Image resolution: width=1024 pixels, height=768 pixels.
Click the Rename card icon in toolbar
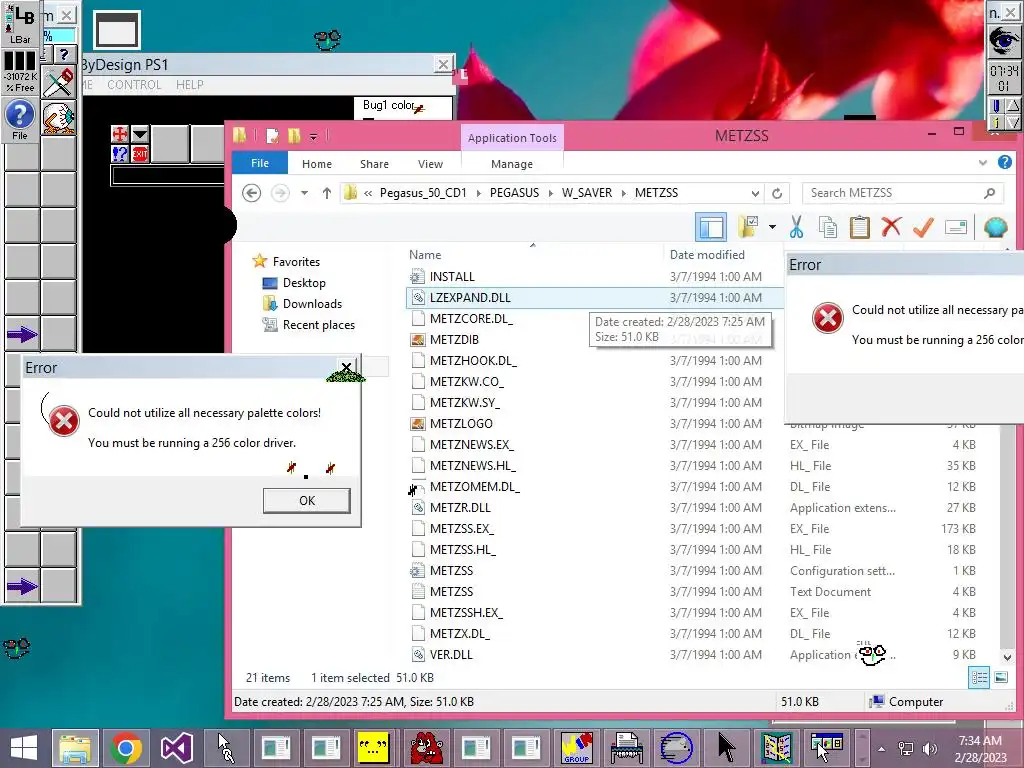click(x=955, y=227)
